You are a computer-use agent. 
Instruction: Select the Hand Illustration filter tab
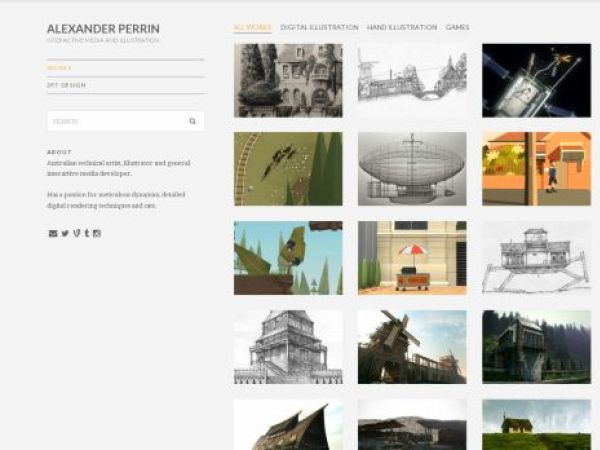pos(402,27)
